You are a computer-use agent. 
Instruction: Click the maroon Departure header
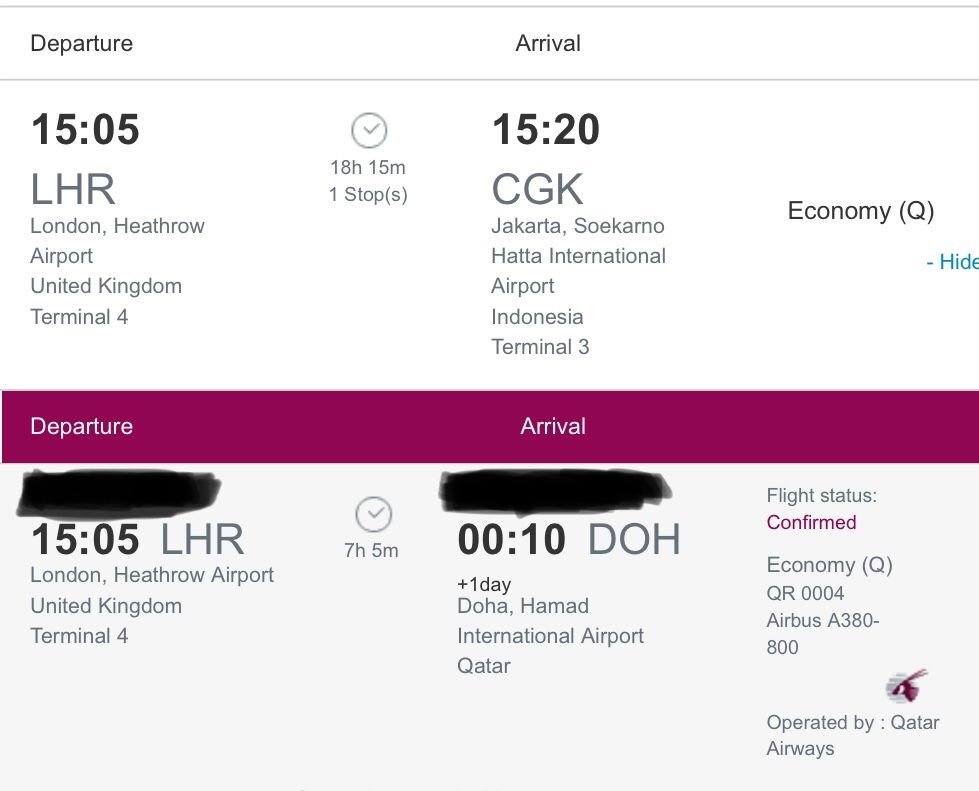[82, 426]
